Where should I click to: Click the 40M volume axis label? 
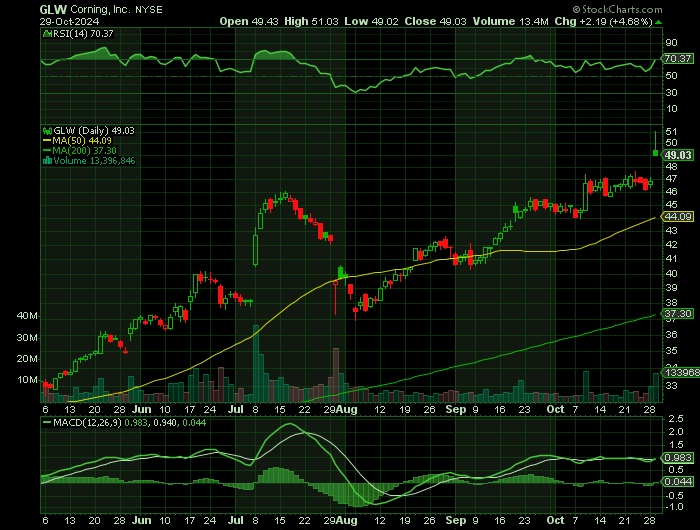(x=27, y=316)
